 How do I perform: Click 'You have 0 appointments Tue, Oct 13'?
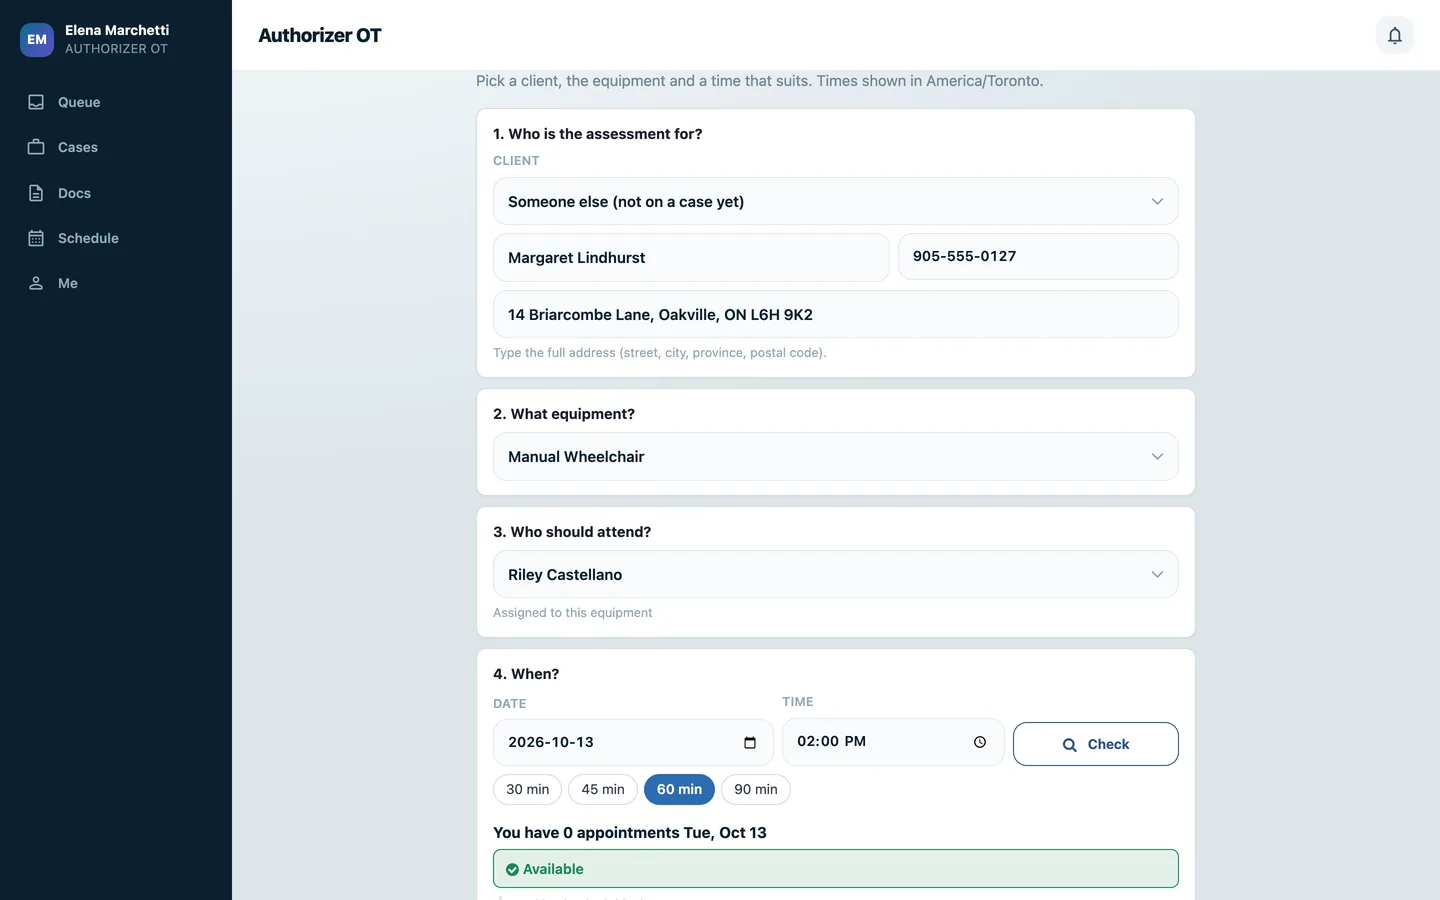(630, 832)
